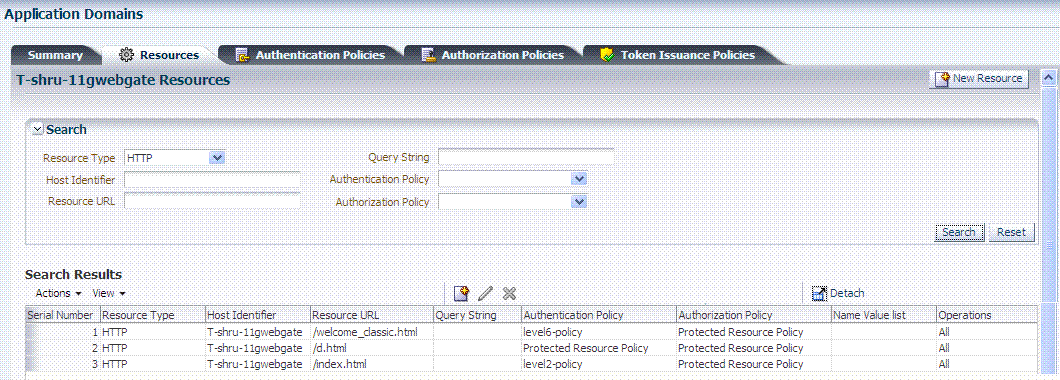Click the gear icon on Resources tab
This screenshot has width=1060, height=380.
[126, 55]
